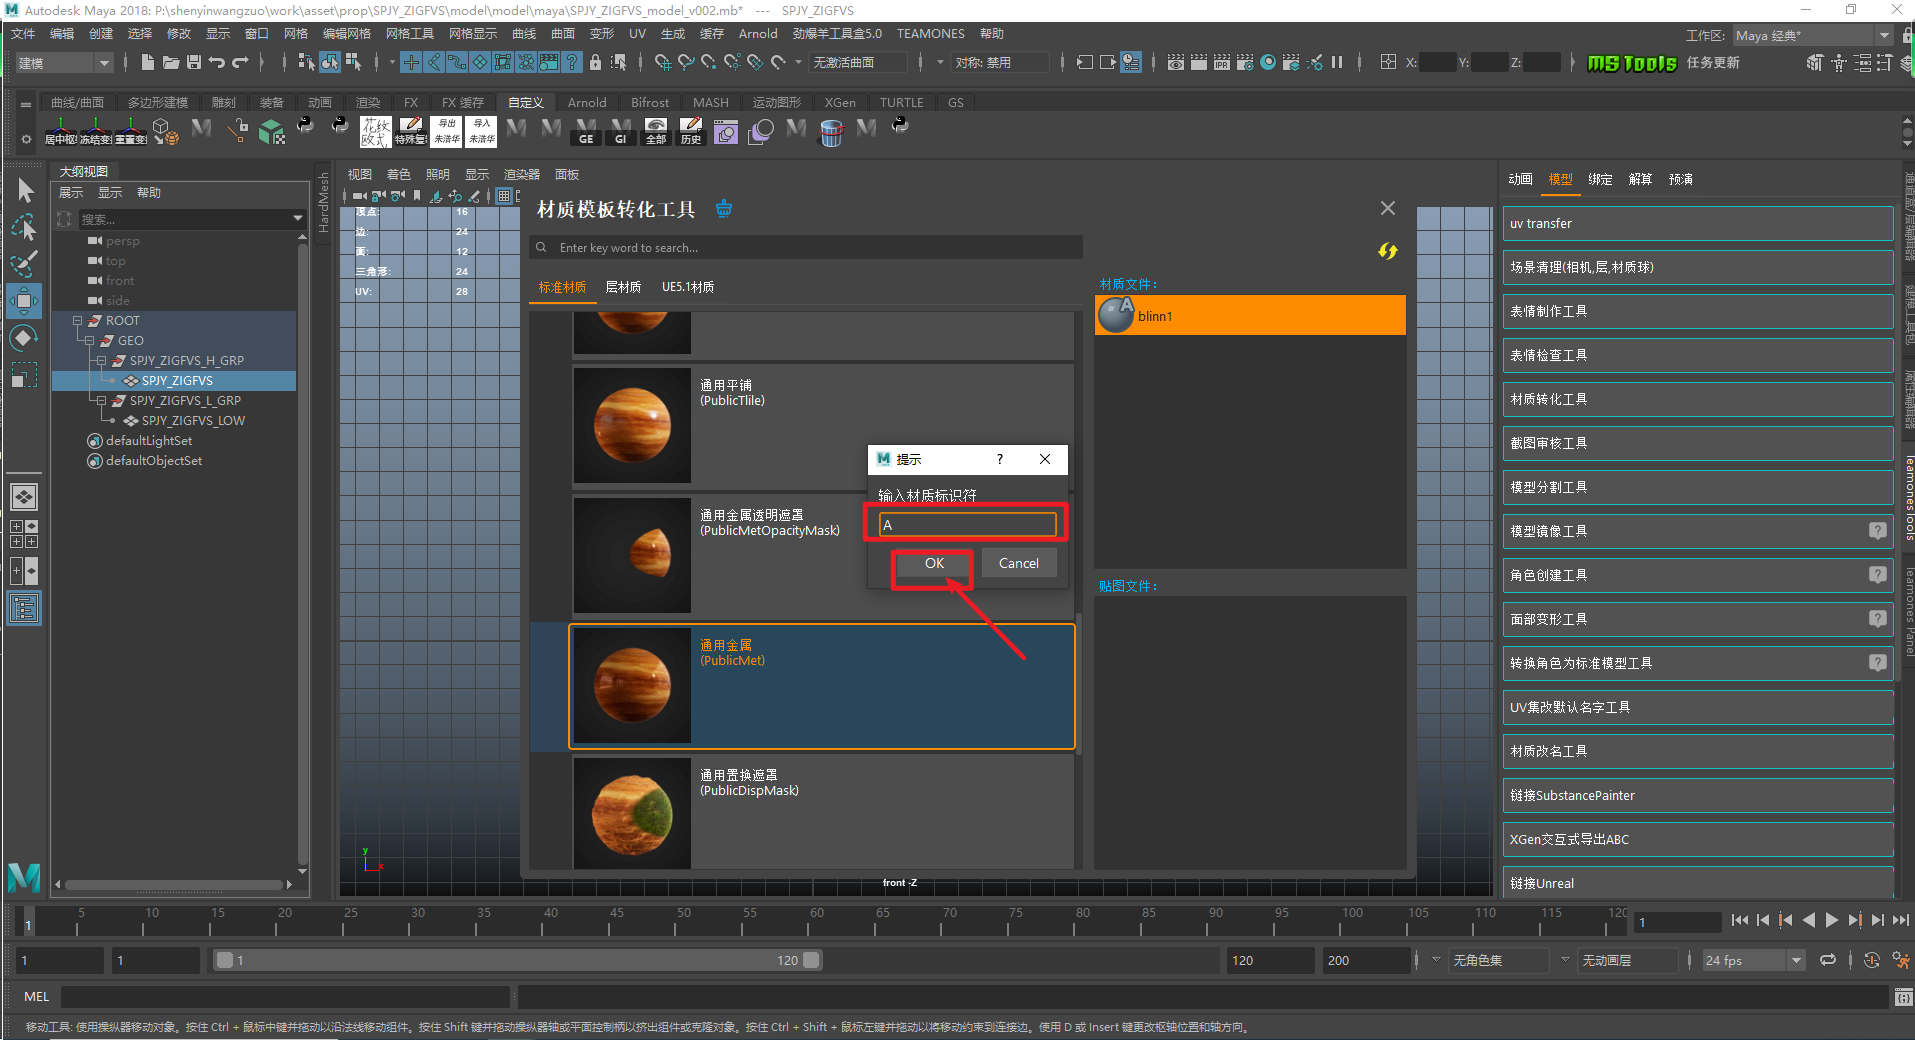This screenshot has width=1915, height=1041.
Task: Open the 建模 menu set dropdown
Action: point(64,62)
